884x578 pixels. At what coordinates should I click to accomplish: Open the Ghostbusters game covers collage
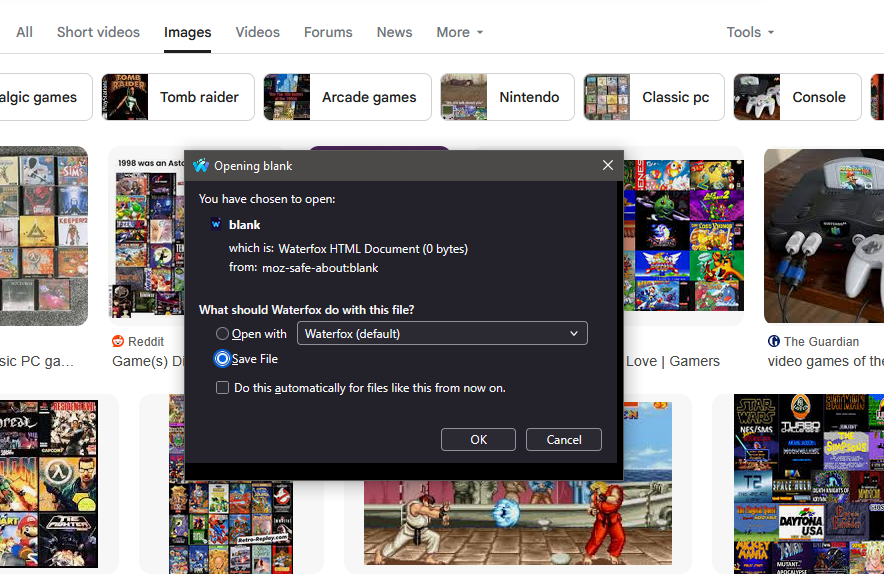coord(231,527)
